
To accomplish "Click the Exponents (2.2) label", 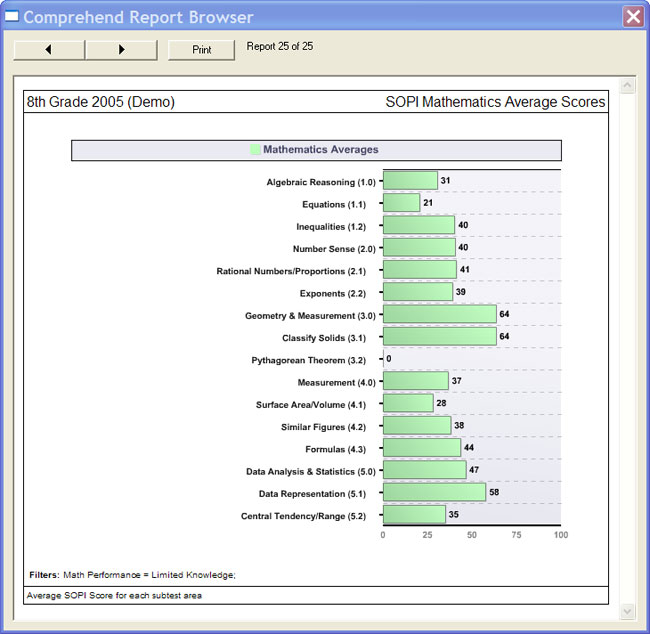I will 332,294.
